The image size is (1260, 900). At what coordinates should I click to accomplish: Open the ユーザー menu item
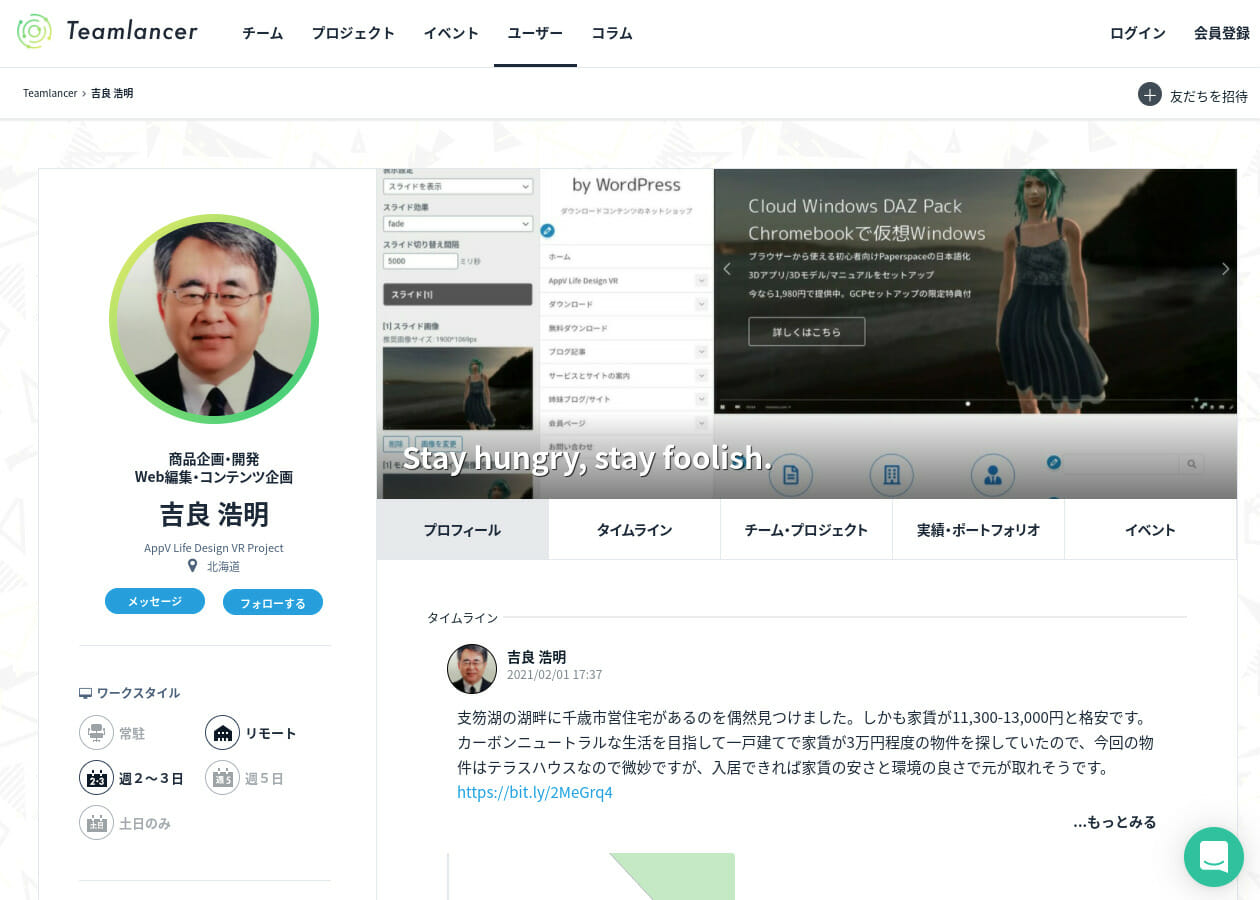tap(535, 33)
